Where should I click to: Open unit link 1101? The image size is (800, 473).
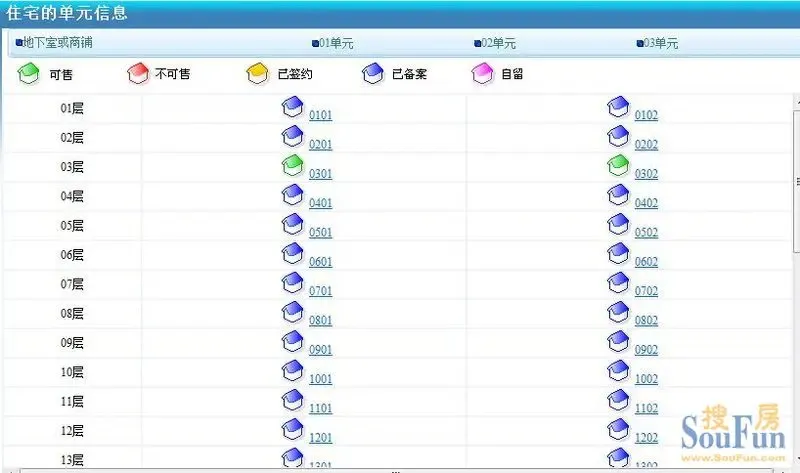320,408
